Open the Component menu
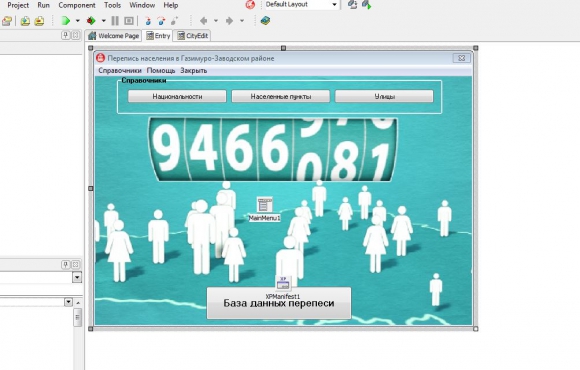The width and height of the screenshot is (580, 370). pyautogui.click(x=77, y=5)
